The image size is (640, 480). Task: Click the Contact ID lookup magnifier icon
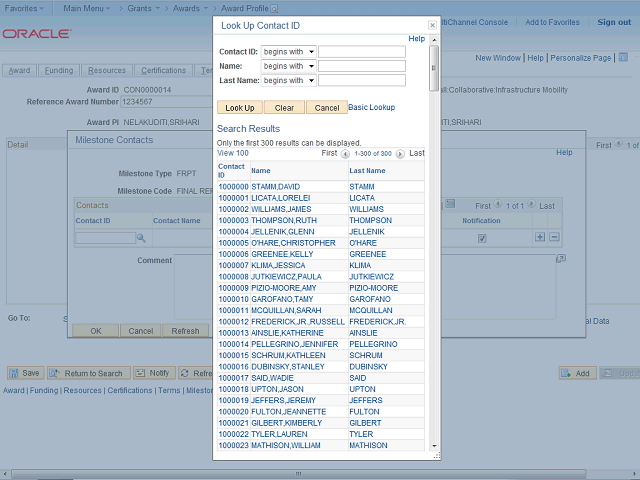(x=141, y=237)
